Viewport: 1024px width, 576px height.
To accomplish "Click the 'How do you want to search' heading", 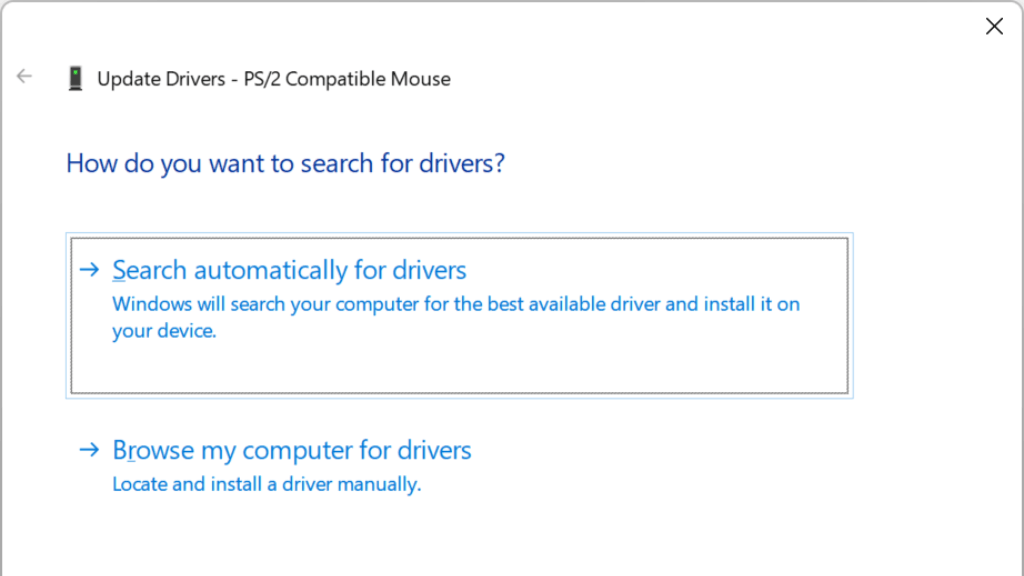I will coord(285,163).
